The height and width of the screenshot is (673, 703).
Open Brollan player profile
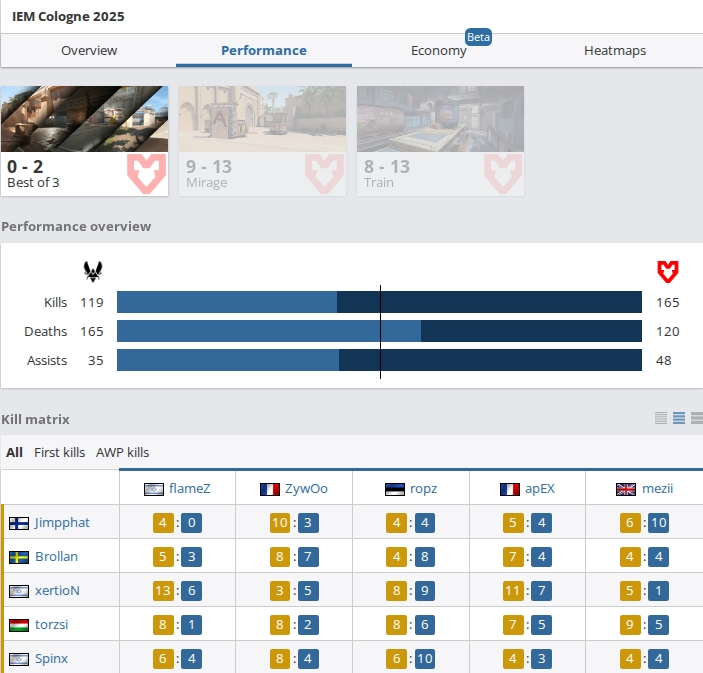click(56, 556)
